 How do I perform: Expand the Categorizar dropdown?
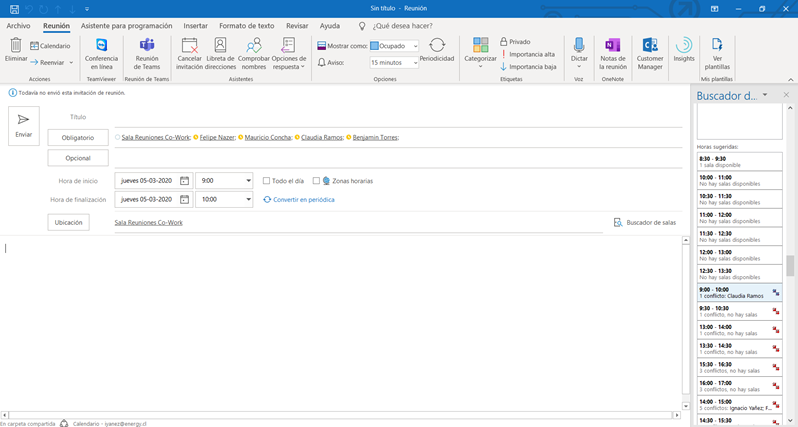pyautogui.click(x=480, y=66)
